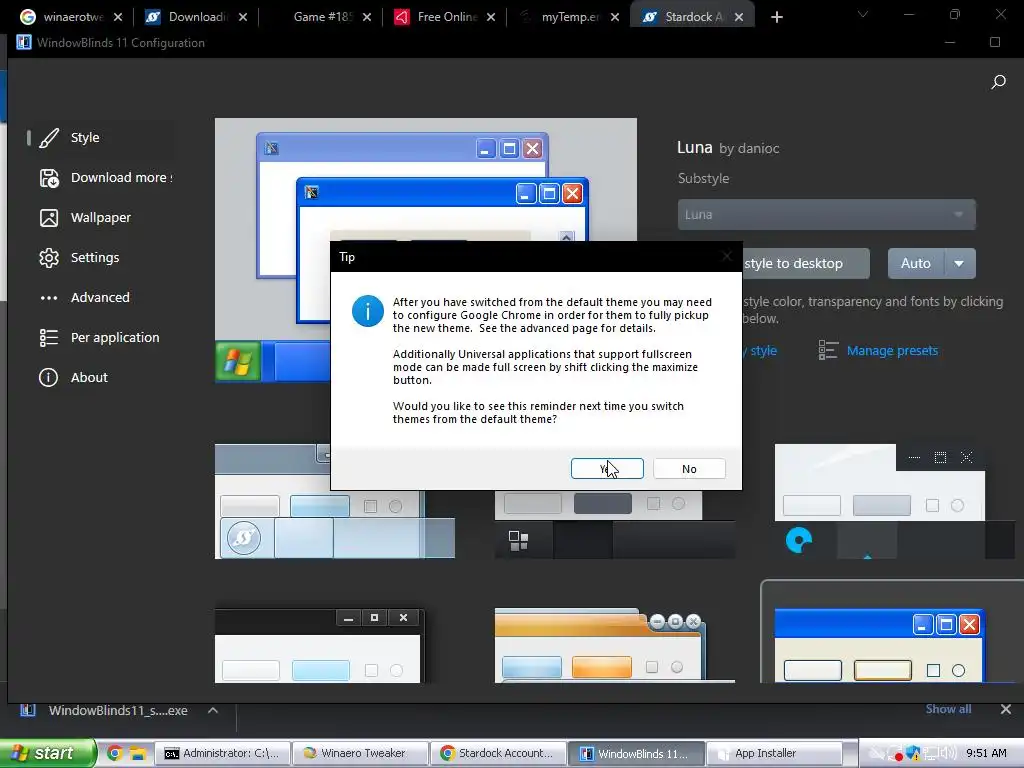Click No in the Tip dialog

pos(689,468)
